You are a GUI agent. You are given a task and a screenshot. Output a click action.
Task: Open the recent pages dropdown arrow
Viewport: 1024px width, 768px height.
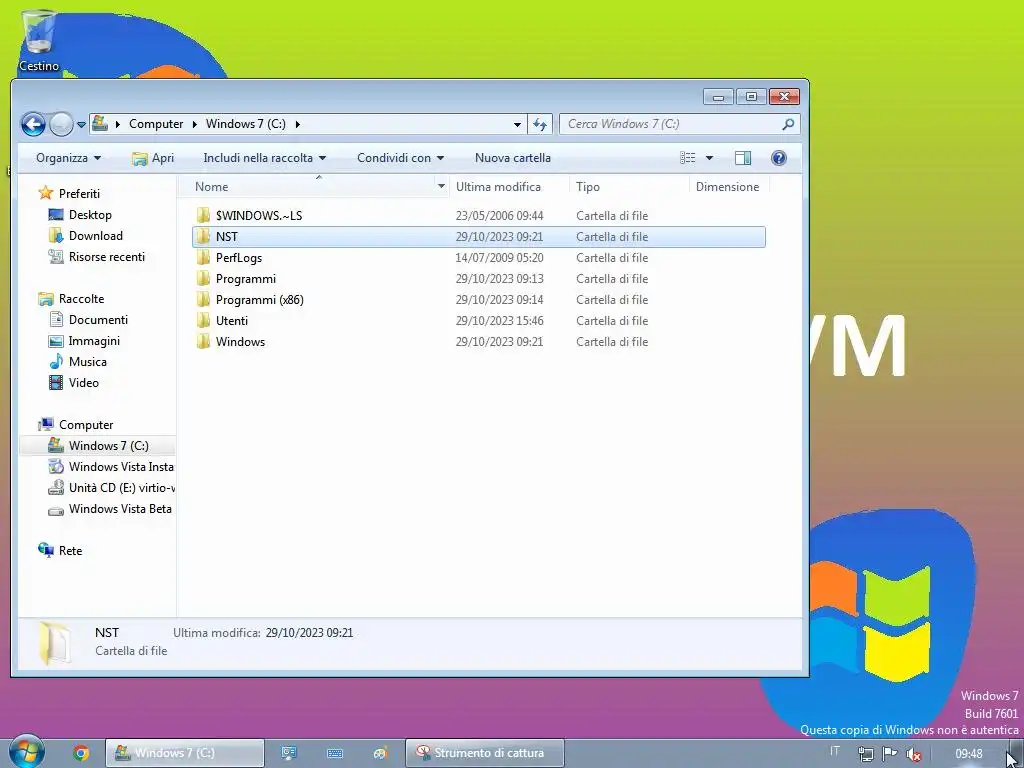81,124
